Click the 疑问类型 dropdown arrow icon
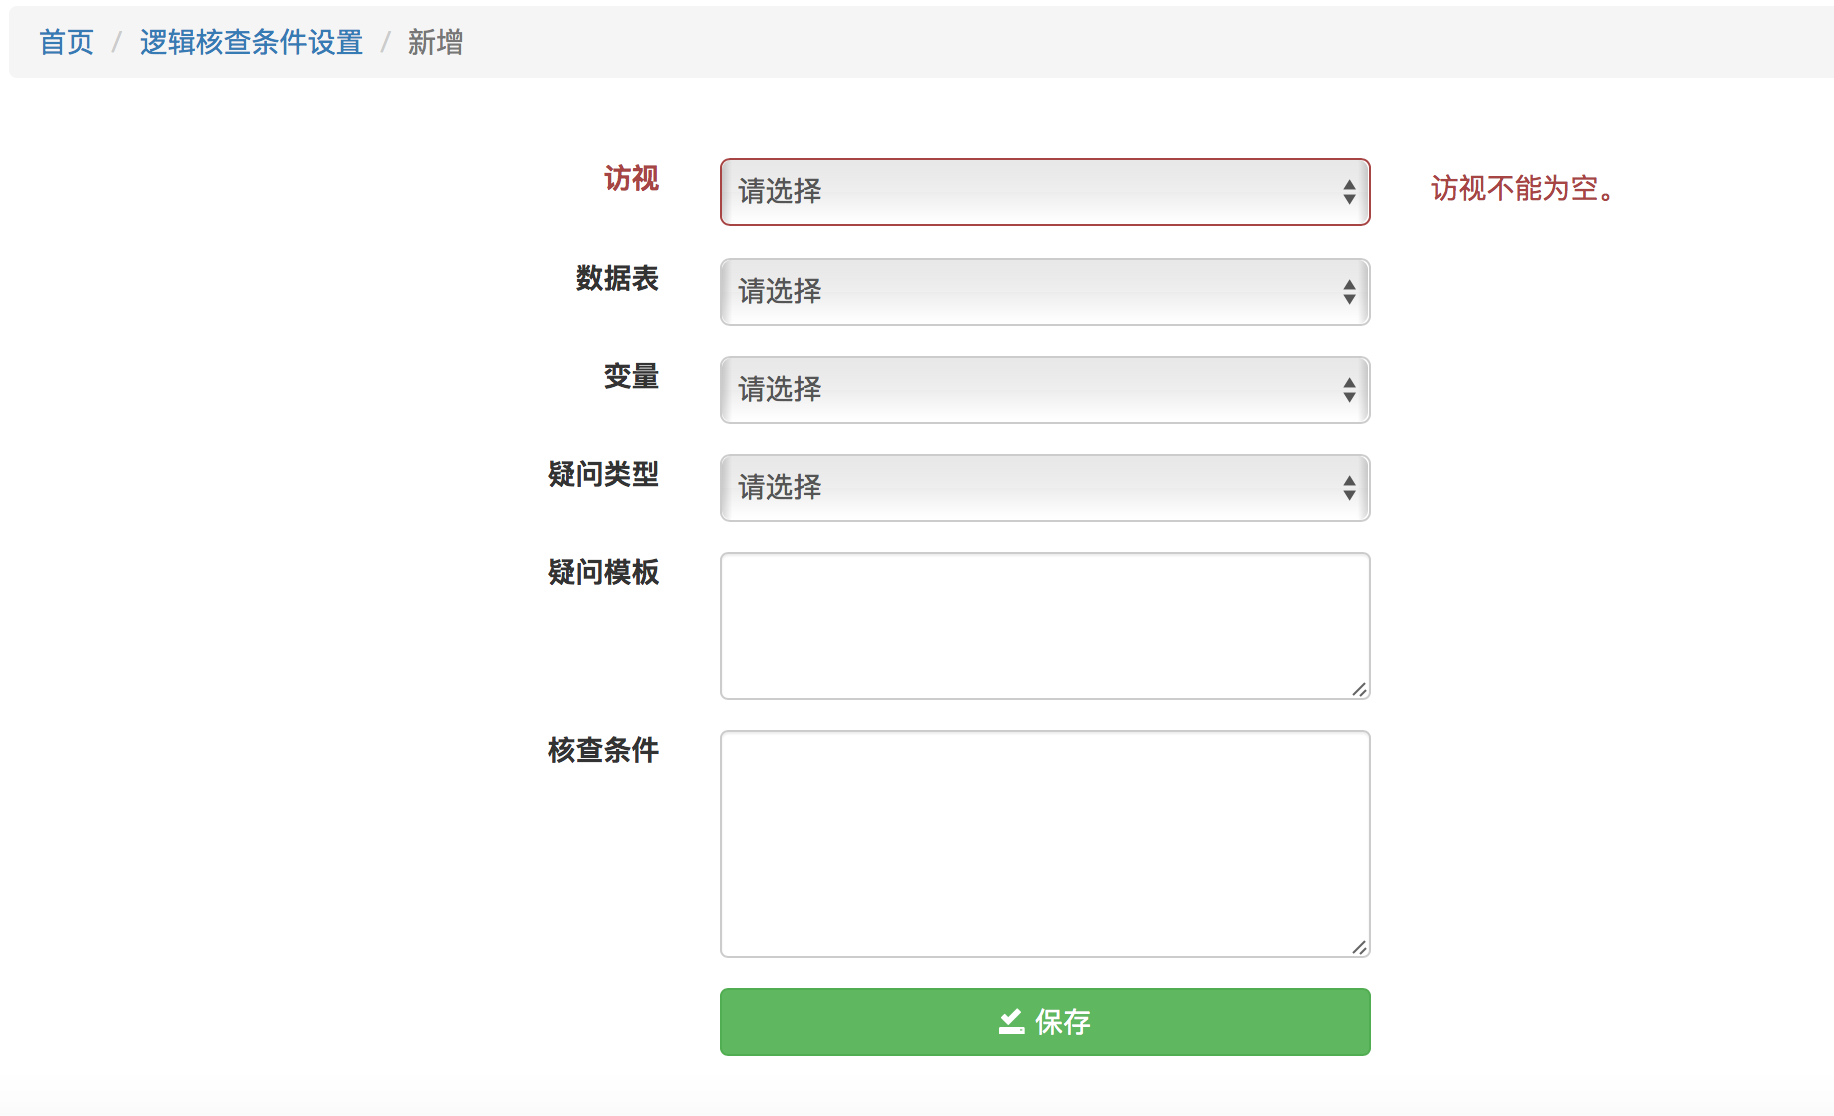Image resolution: width=1834 pixels, height=1116 pixels. point(1349,488)
